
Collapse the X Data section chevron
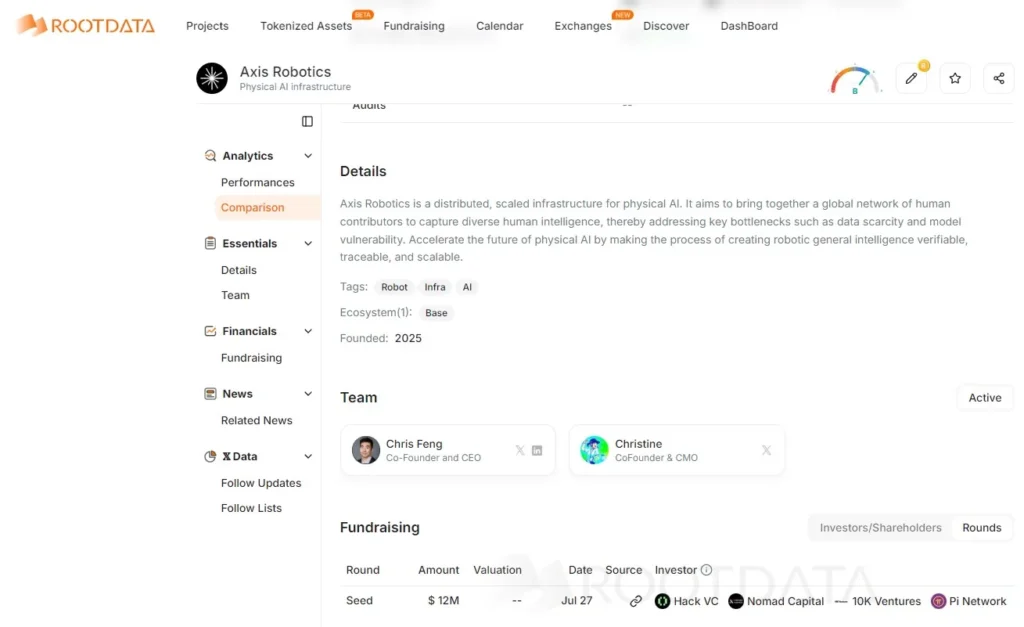(308, 457)
